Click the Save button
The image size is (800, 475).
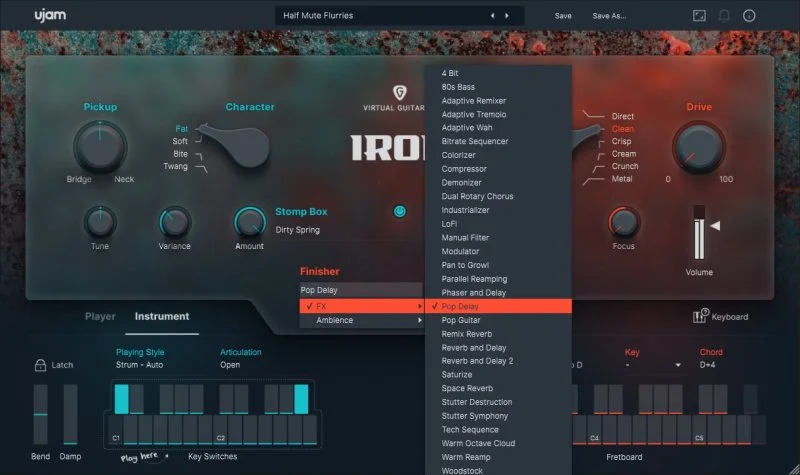[563, 16]
